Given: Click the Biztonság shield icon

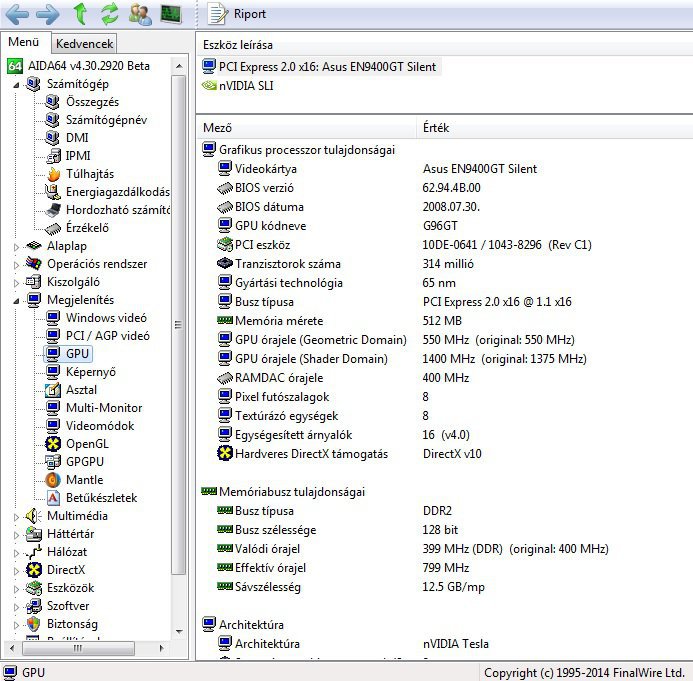Looking at the screenshot, I should [x=34, y=624].
